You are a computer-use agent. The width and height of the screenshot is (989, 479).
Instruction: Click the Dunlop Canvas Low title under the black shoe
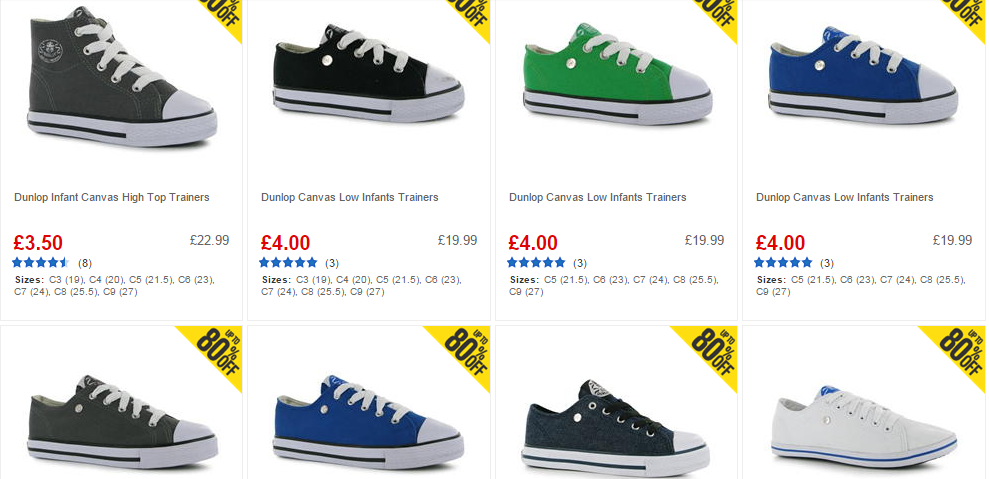[349, 198]
